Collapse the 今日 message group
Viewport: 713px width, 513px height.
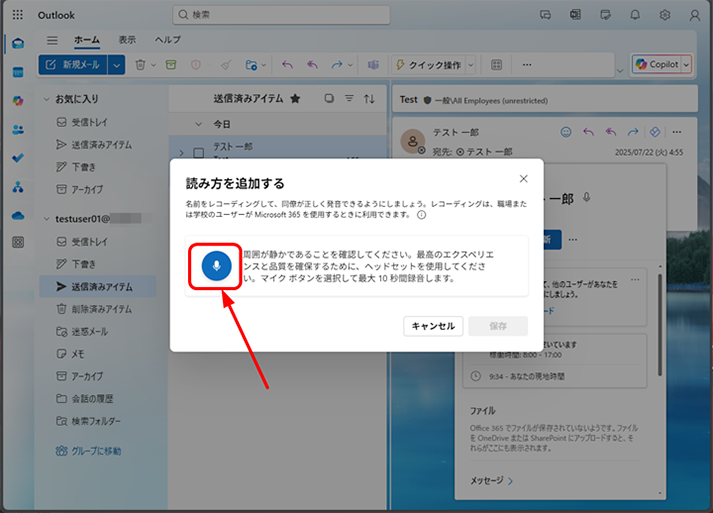pyautogui.click(x=199, y=124)
